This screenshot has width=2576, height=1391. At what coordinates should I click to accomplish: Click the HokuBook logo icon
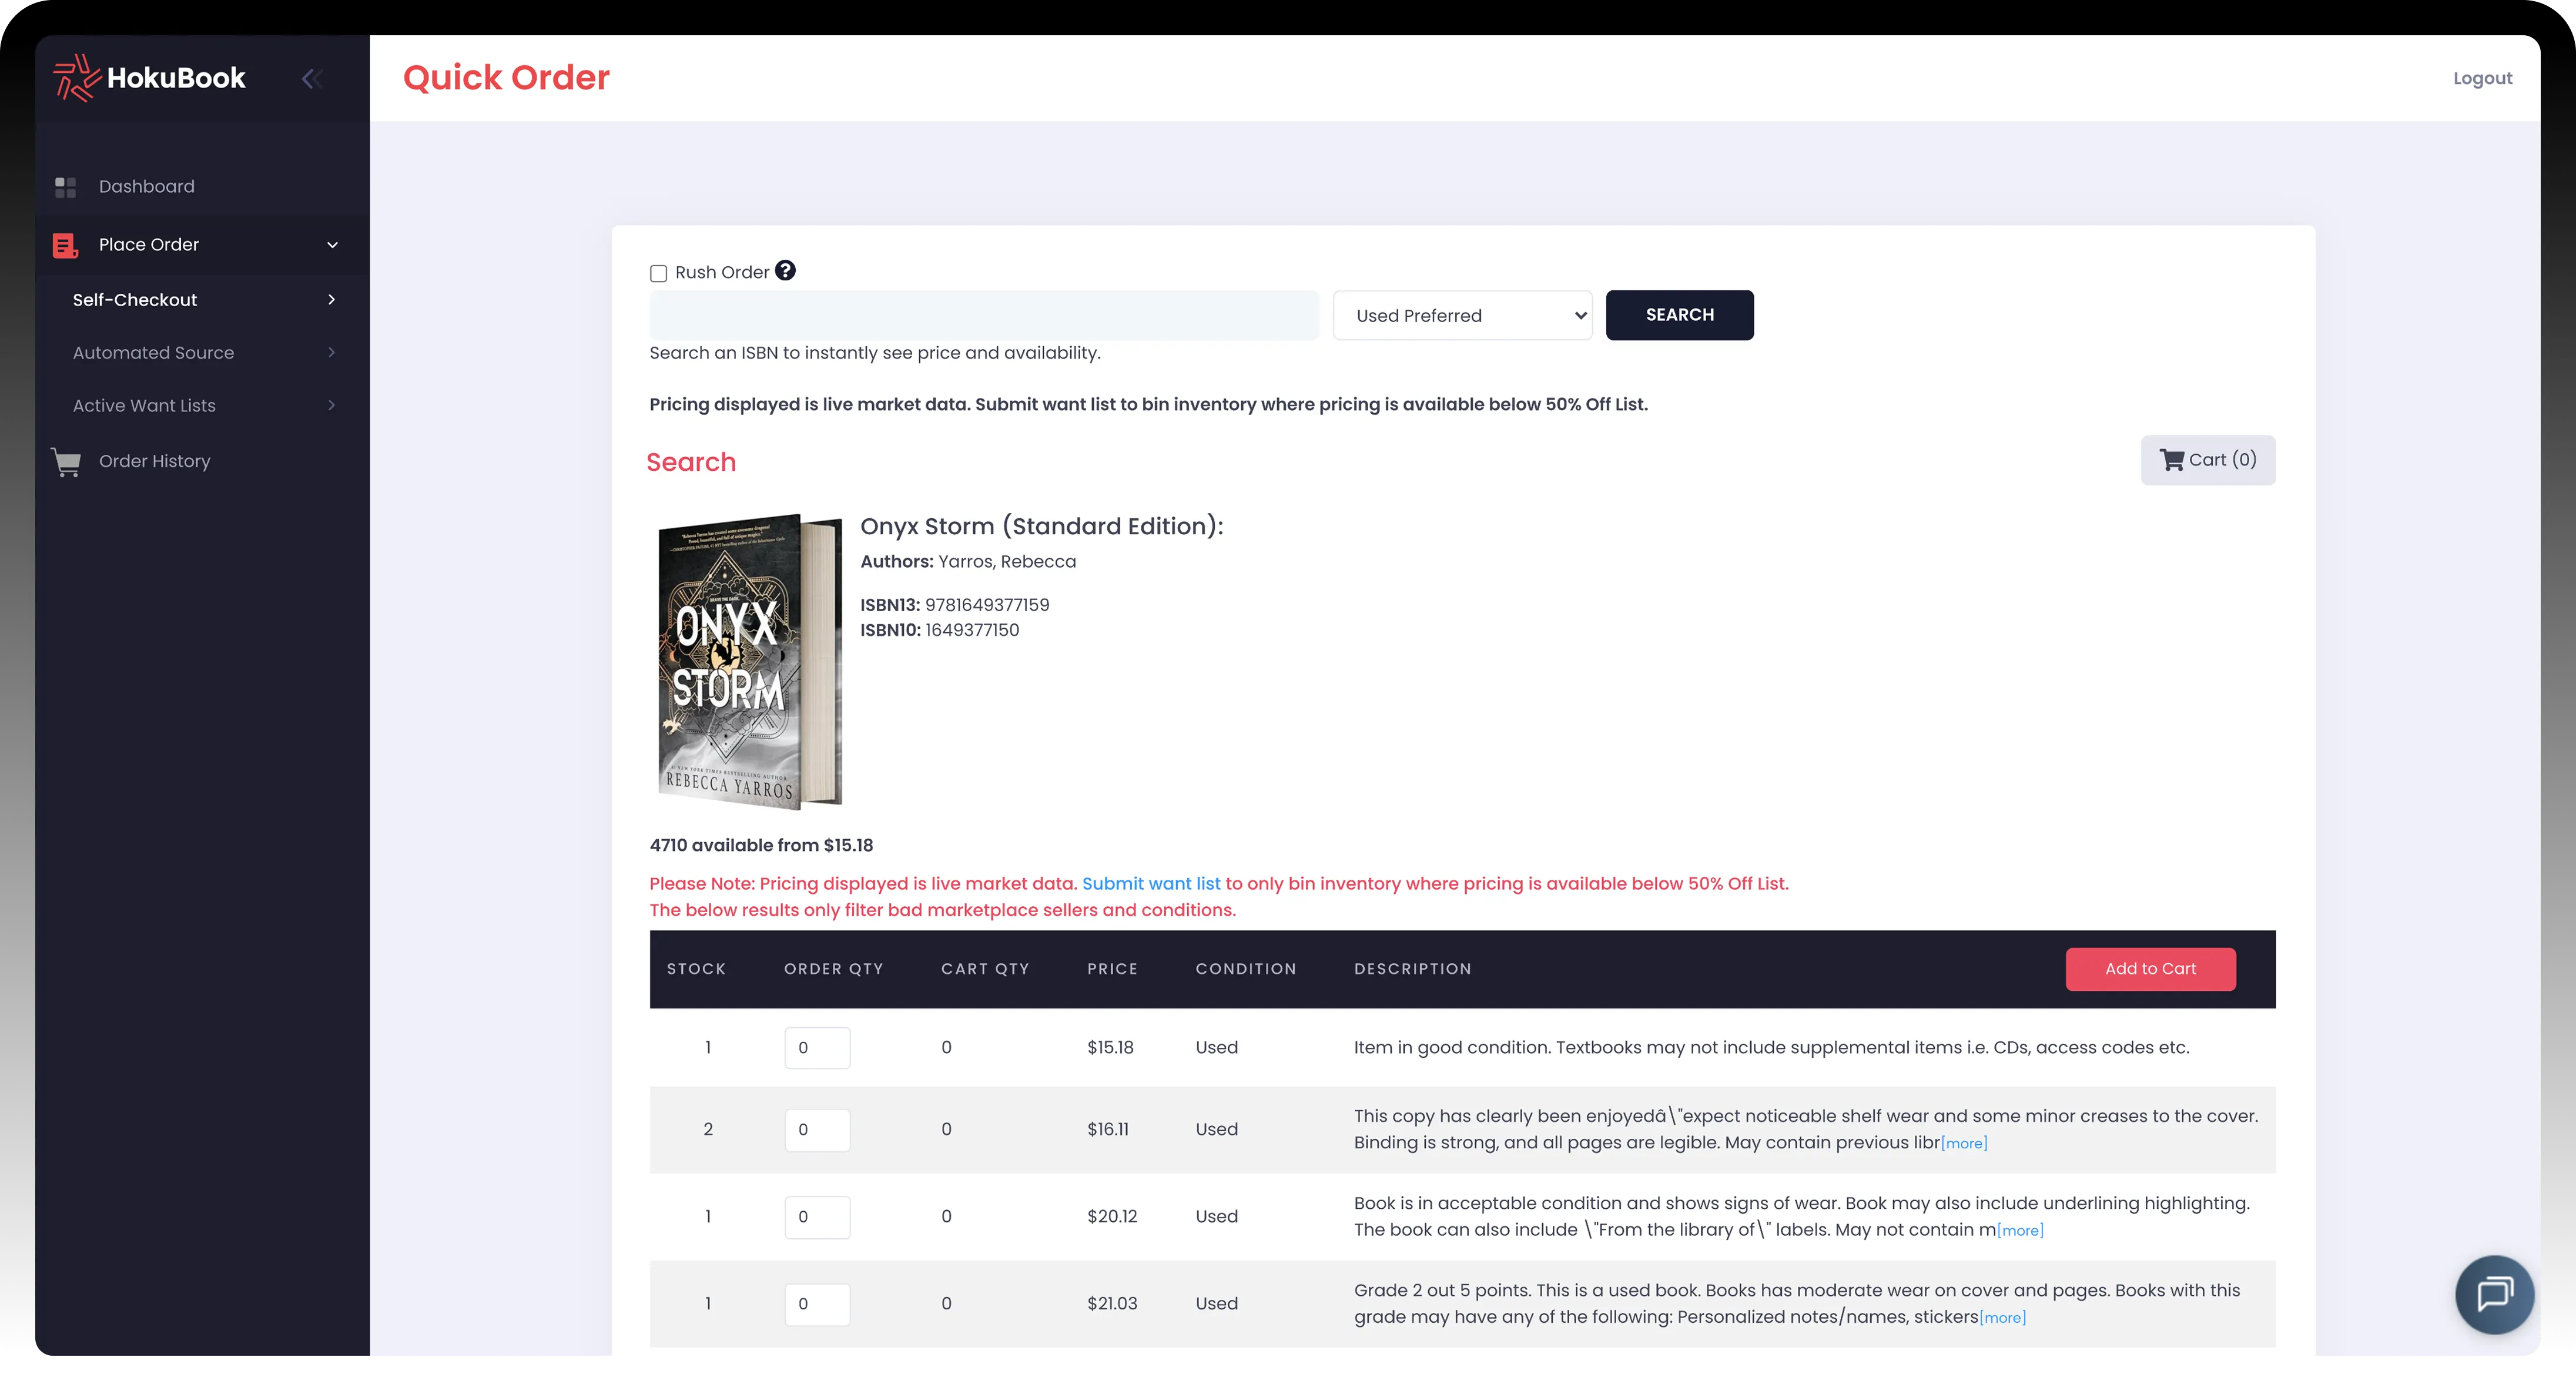76,78
